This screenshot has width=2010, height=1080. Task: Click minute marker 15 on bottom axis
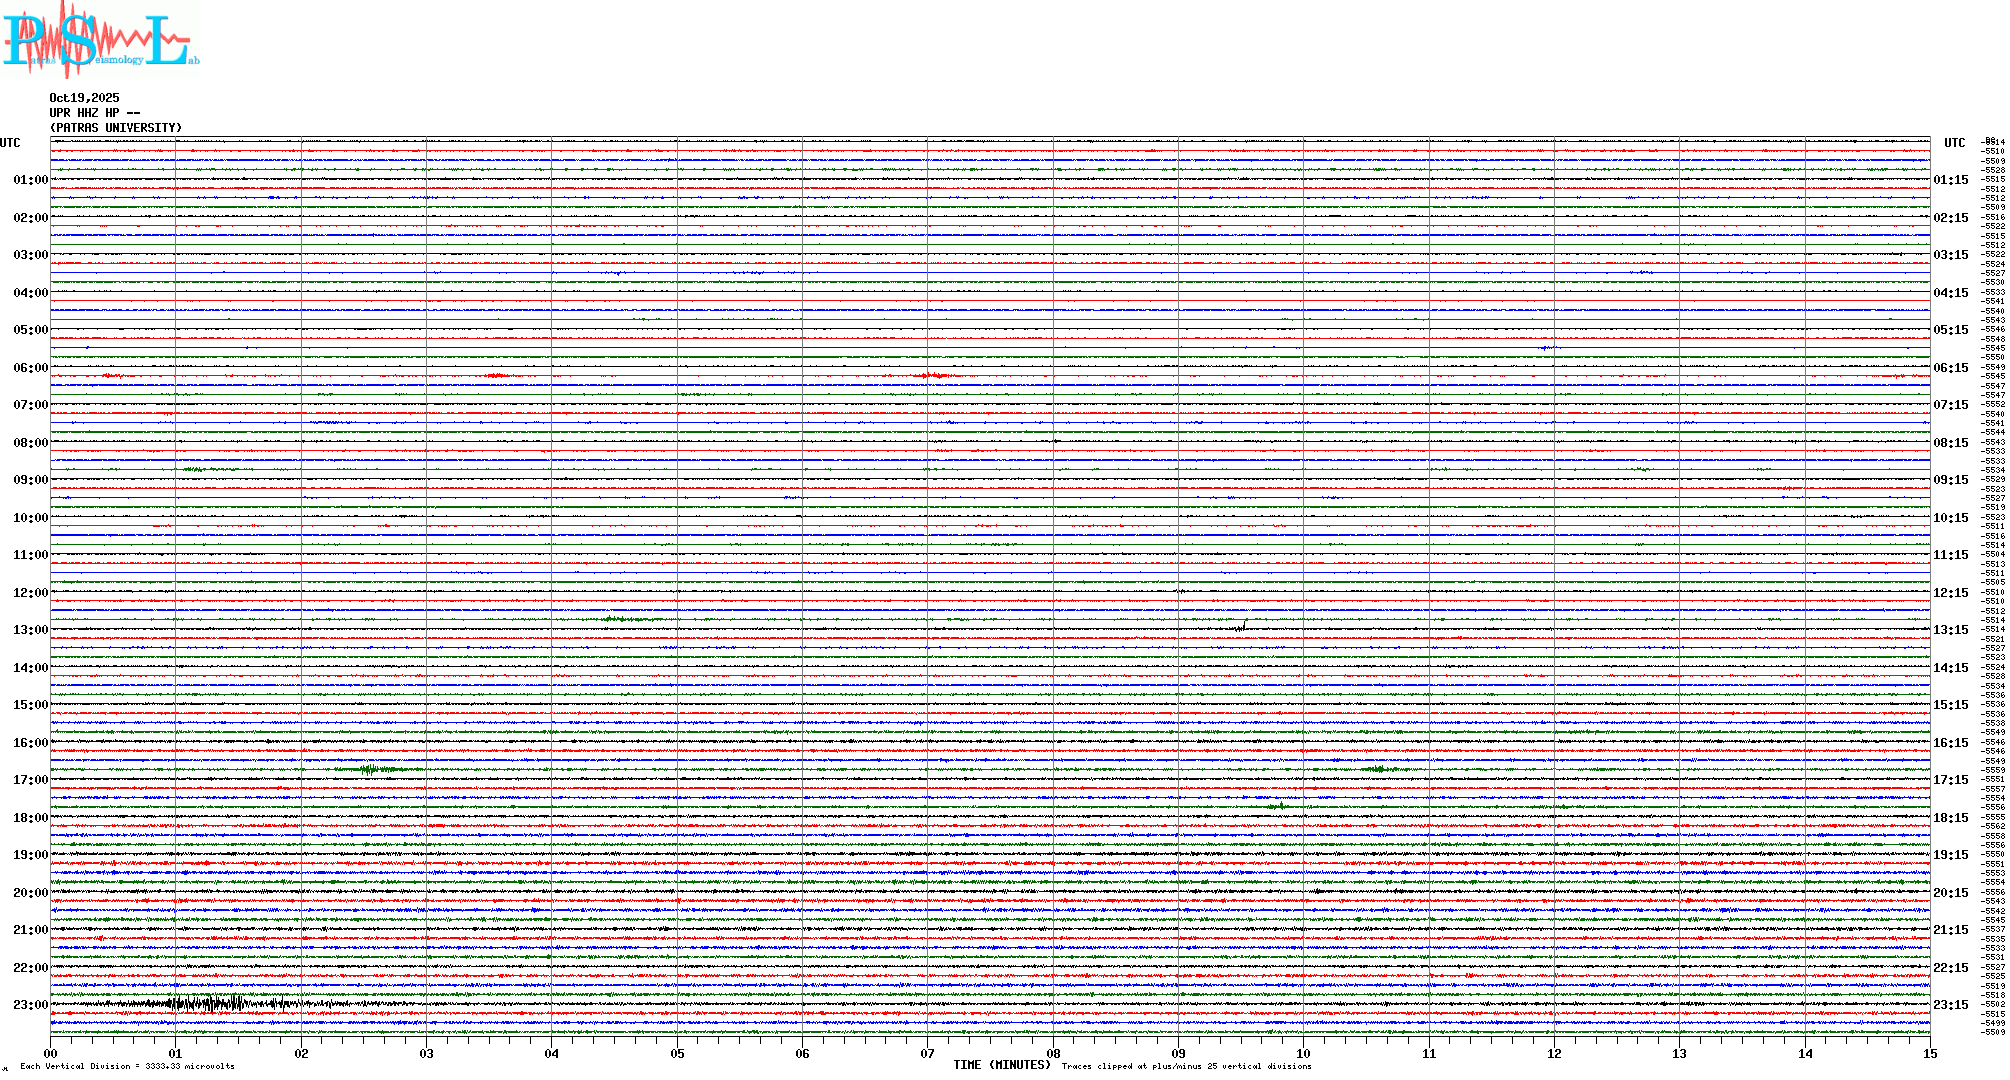(x=1929, y=1053)
